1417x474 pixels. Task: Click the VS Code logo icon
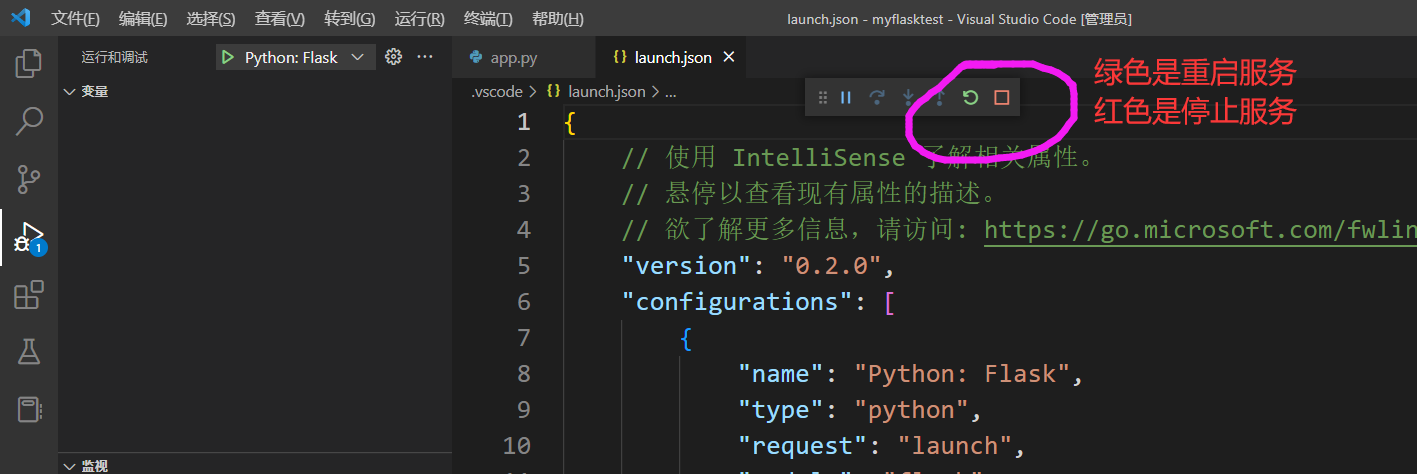pyautogui.click(x=20, y=19)
